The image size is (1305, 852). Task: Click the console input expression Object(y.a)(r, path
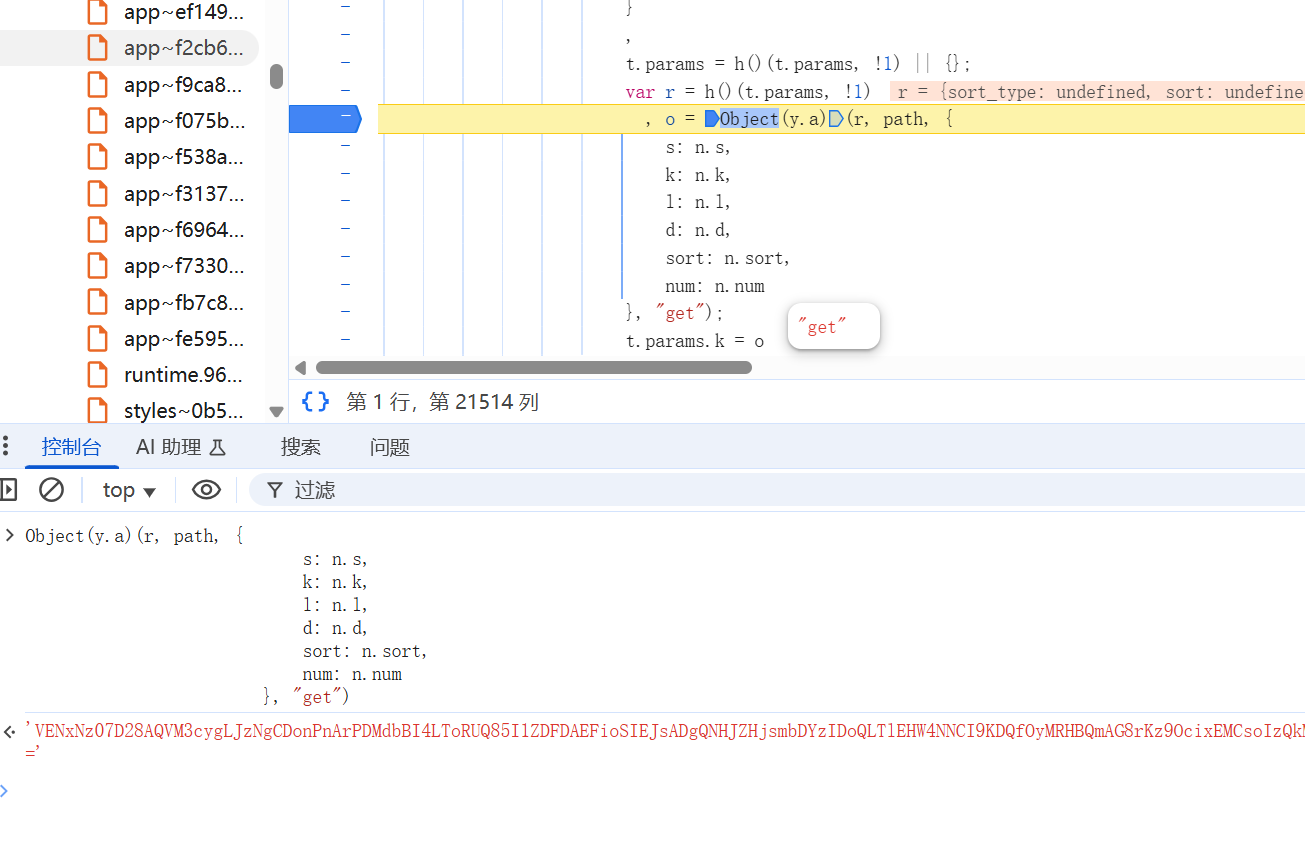(x=134, y=536)
